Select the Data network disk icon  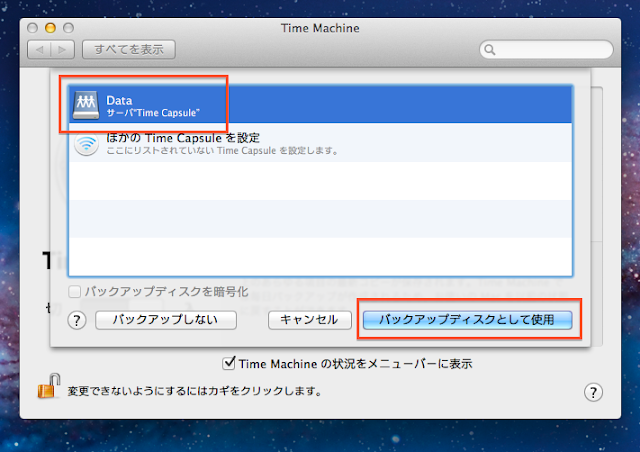[86, 105]
